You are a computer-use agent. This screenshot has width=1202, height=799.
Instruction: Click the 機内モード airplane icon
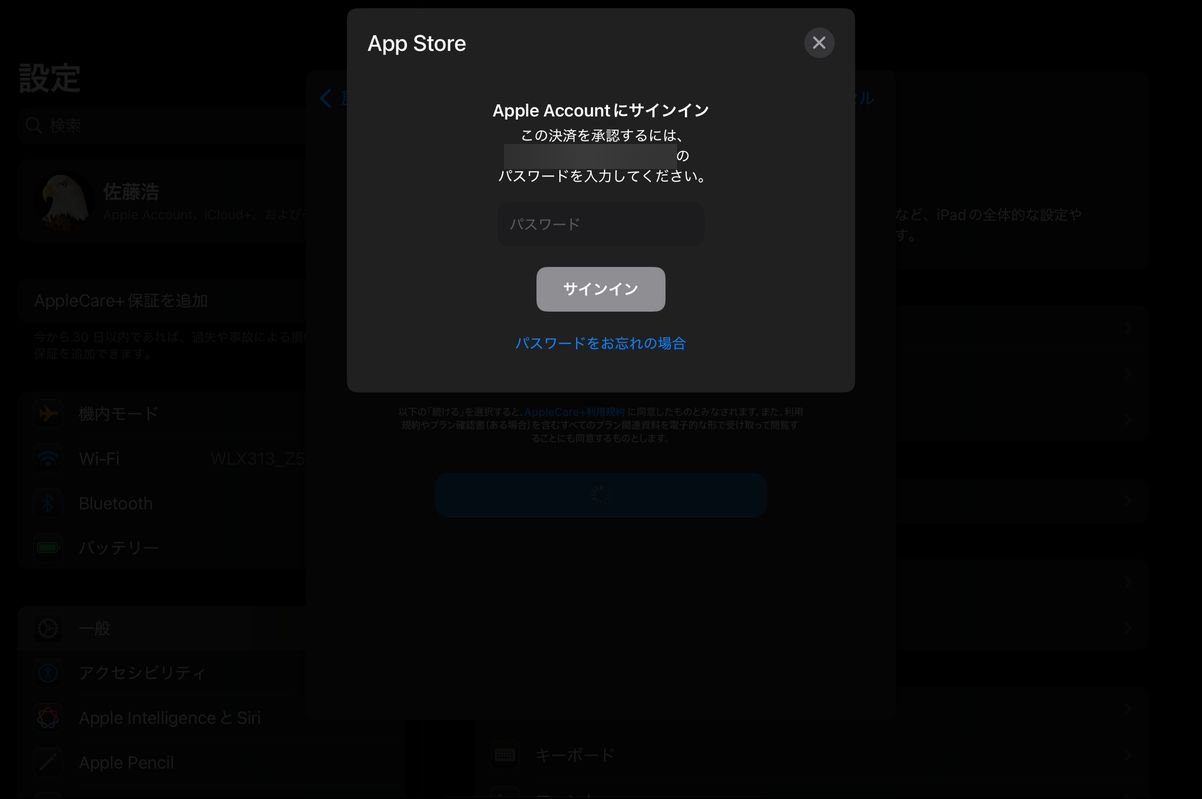(48, 413)
